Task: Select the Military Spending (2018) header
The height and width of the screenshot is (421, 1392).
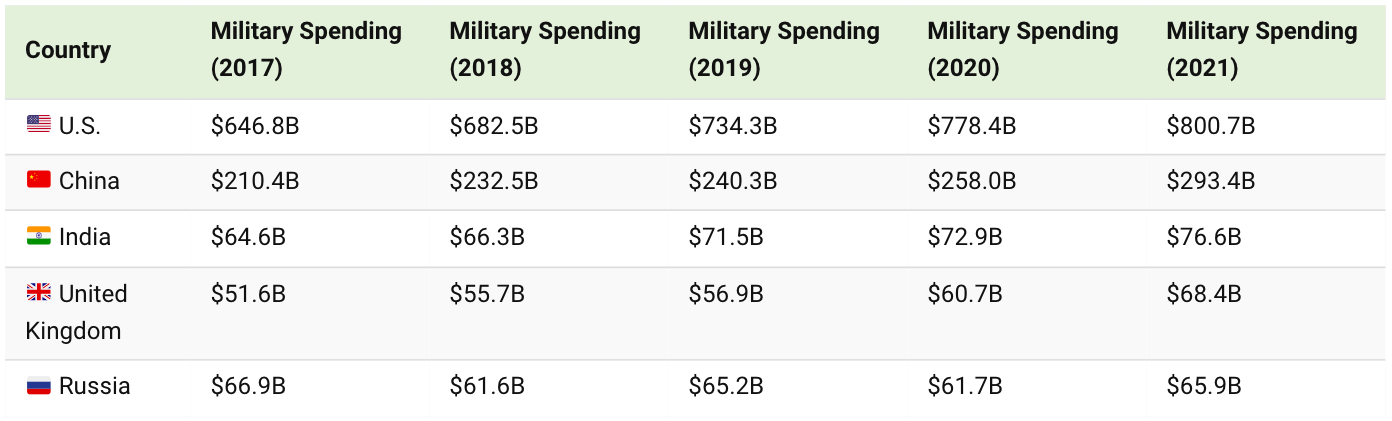Action: tap(545, 50)
